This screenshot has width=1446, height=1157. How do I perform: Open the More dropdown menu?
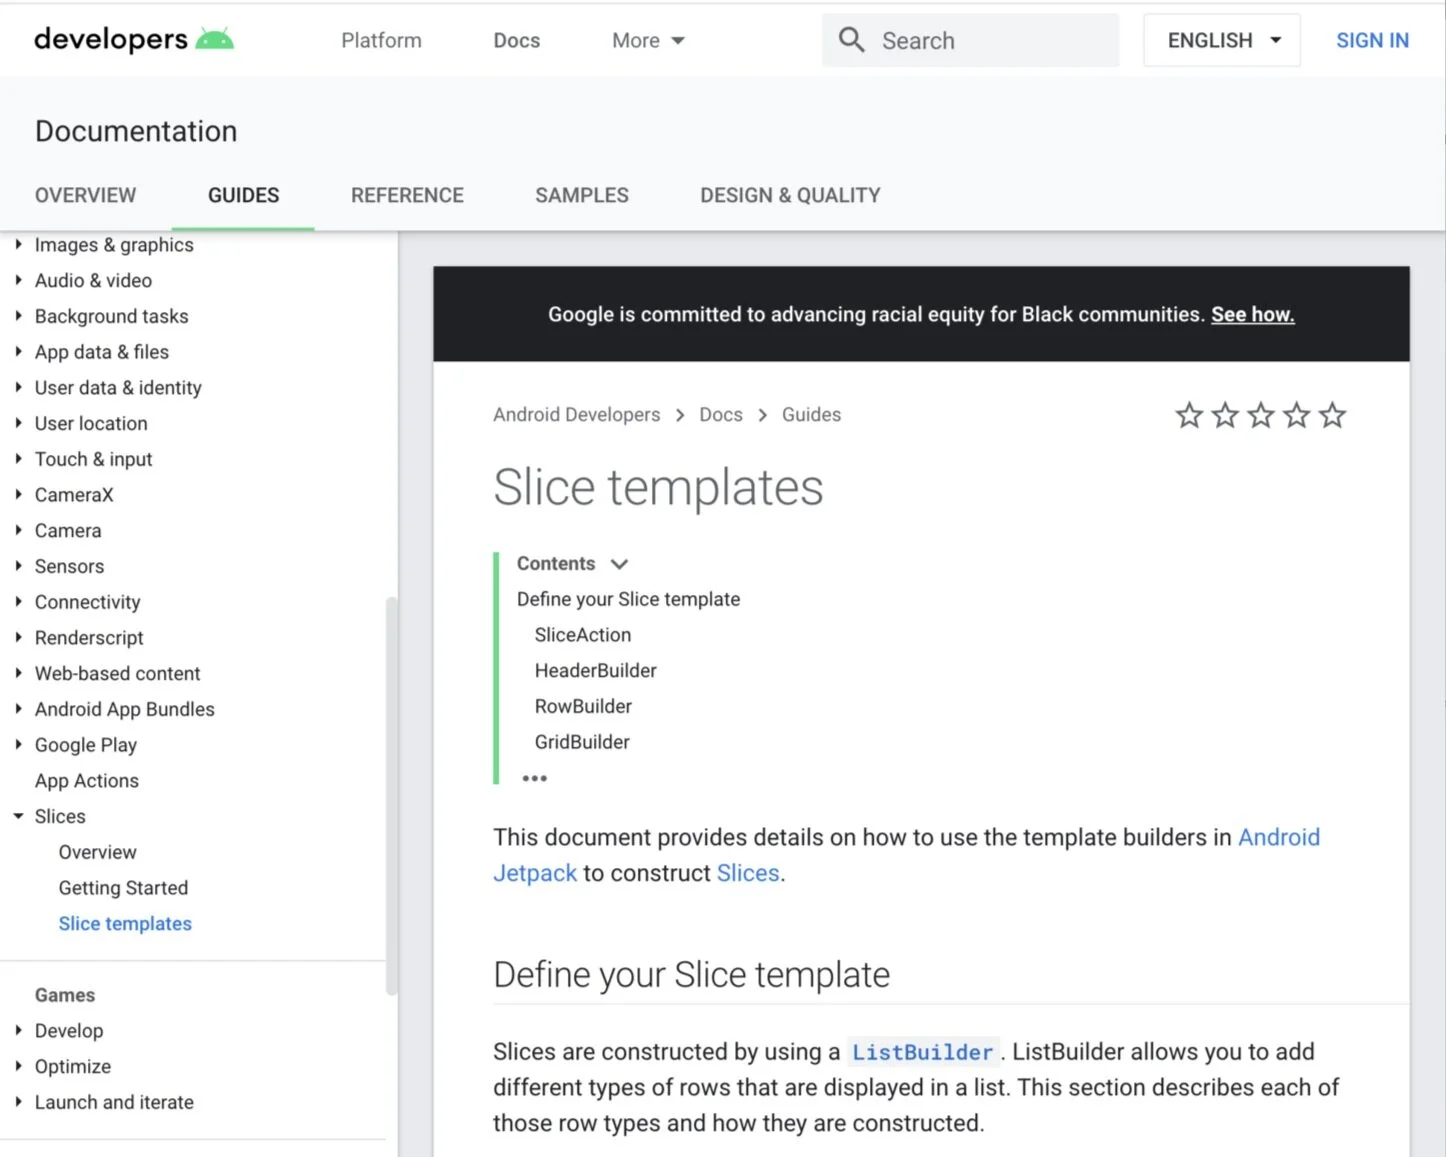[648, 41]
